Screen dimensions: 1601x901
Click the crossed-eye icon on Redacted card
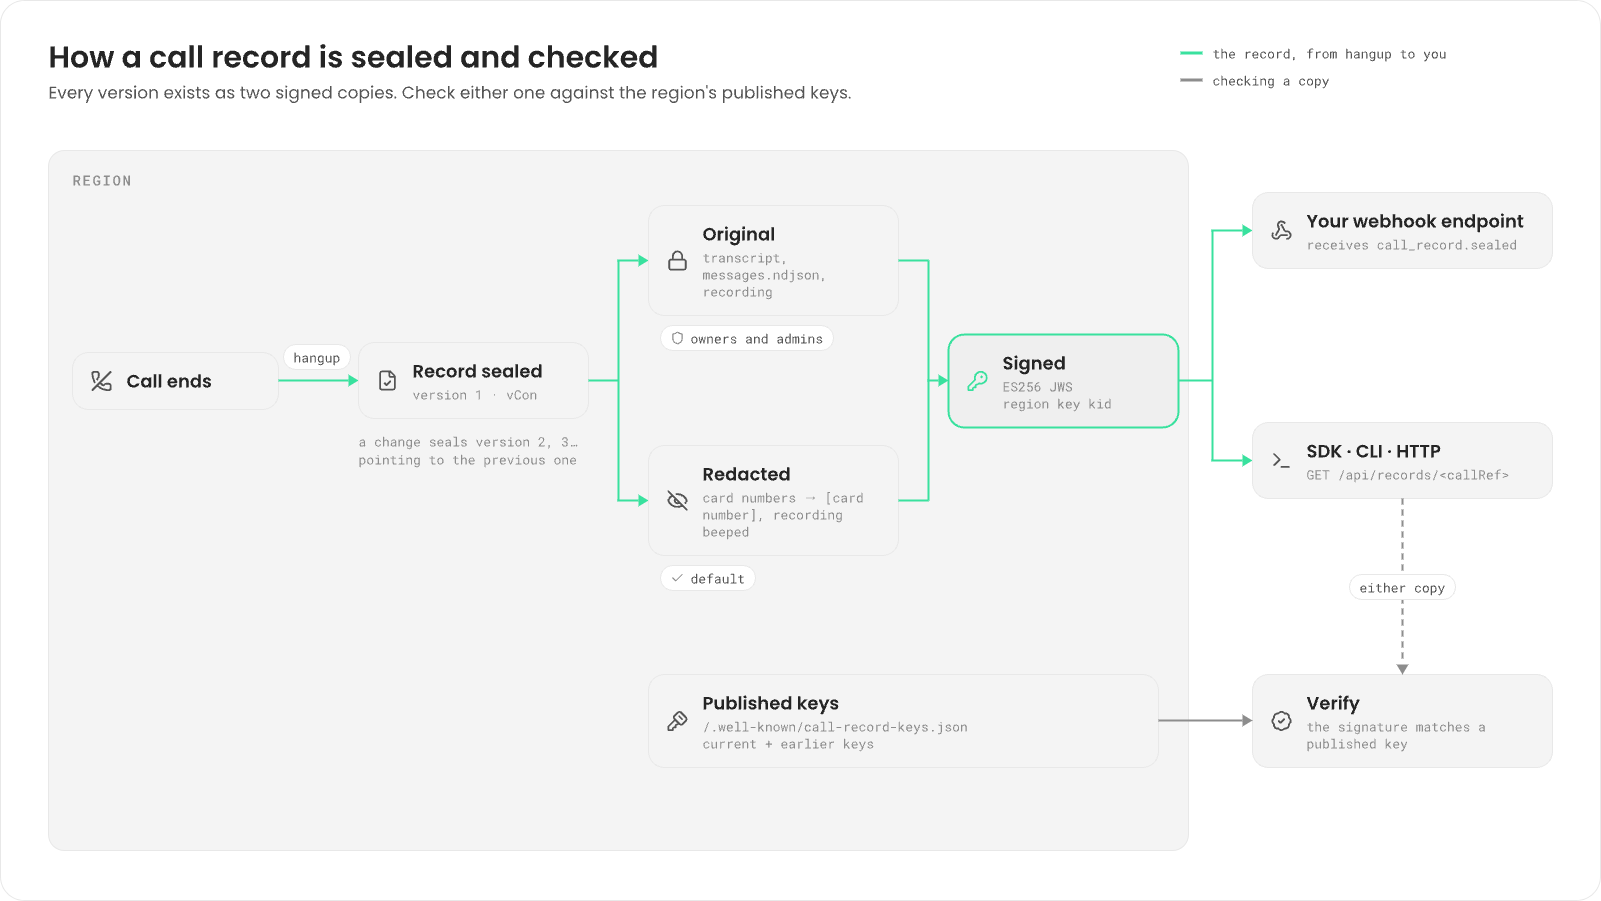677,501
